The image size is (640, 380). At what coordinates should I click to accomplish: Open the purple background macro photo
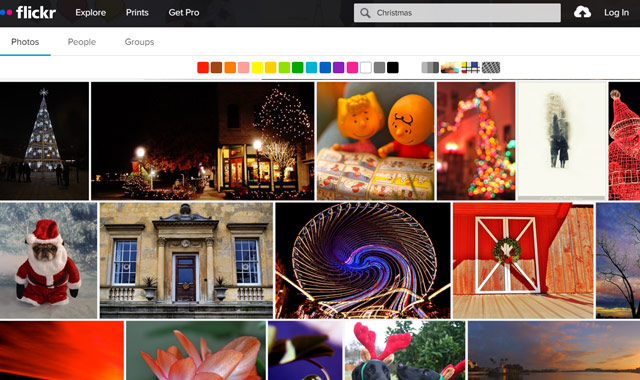coord(305,350)
